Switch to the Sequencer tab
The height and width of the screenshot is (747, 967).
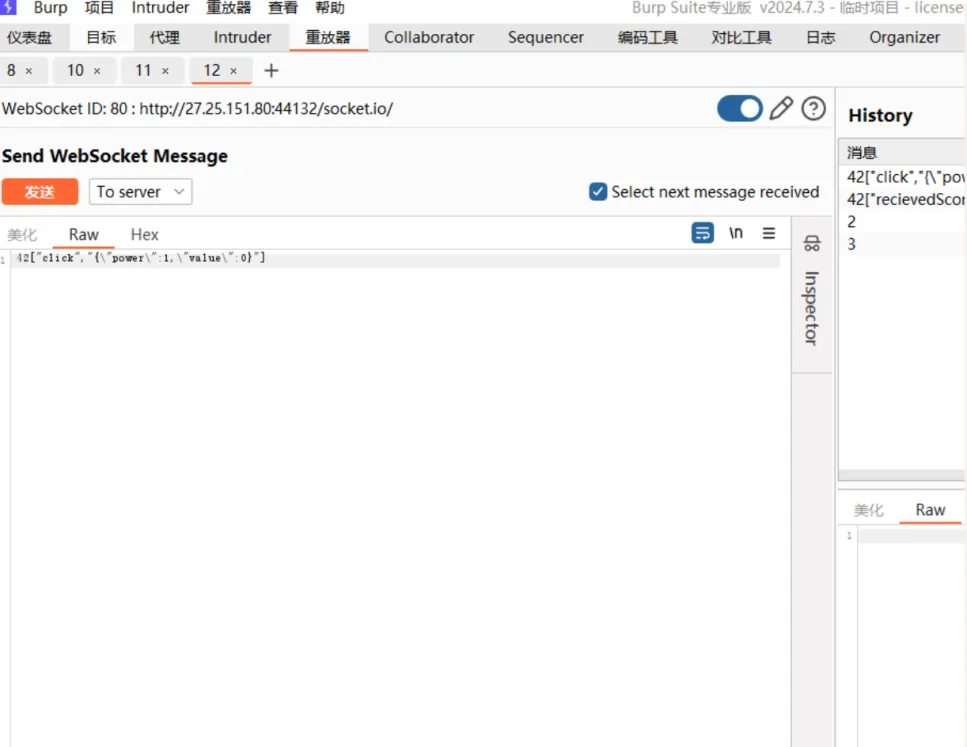(546, 38)
